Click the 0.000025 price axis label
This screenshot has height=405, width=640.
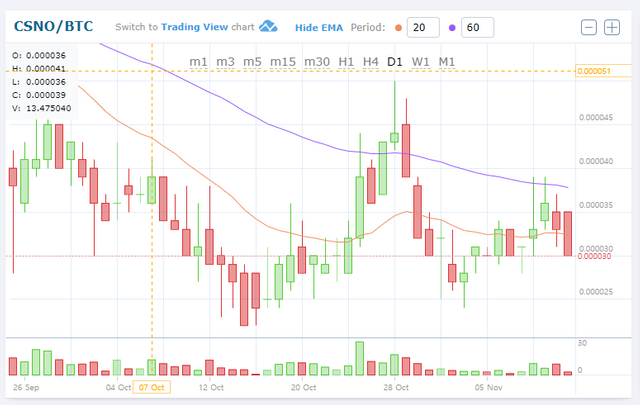[x=596, y=292]
